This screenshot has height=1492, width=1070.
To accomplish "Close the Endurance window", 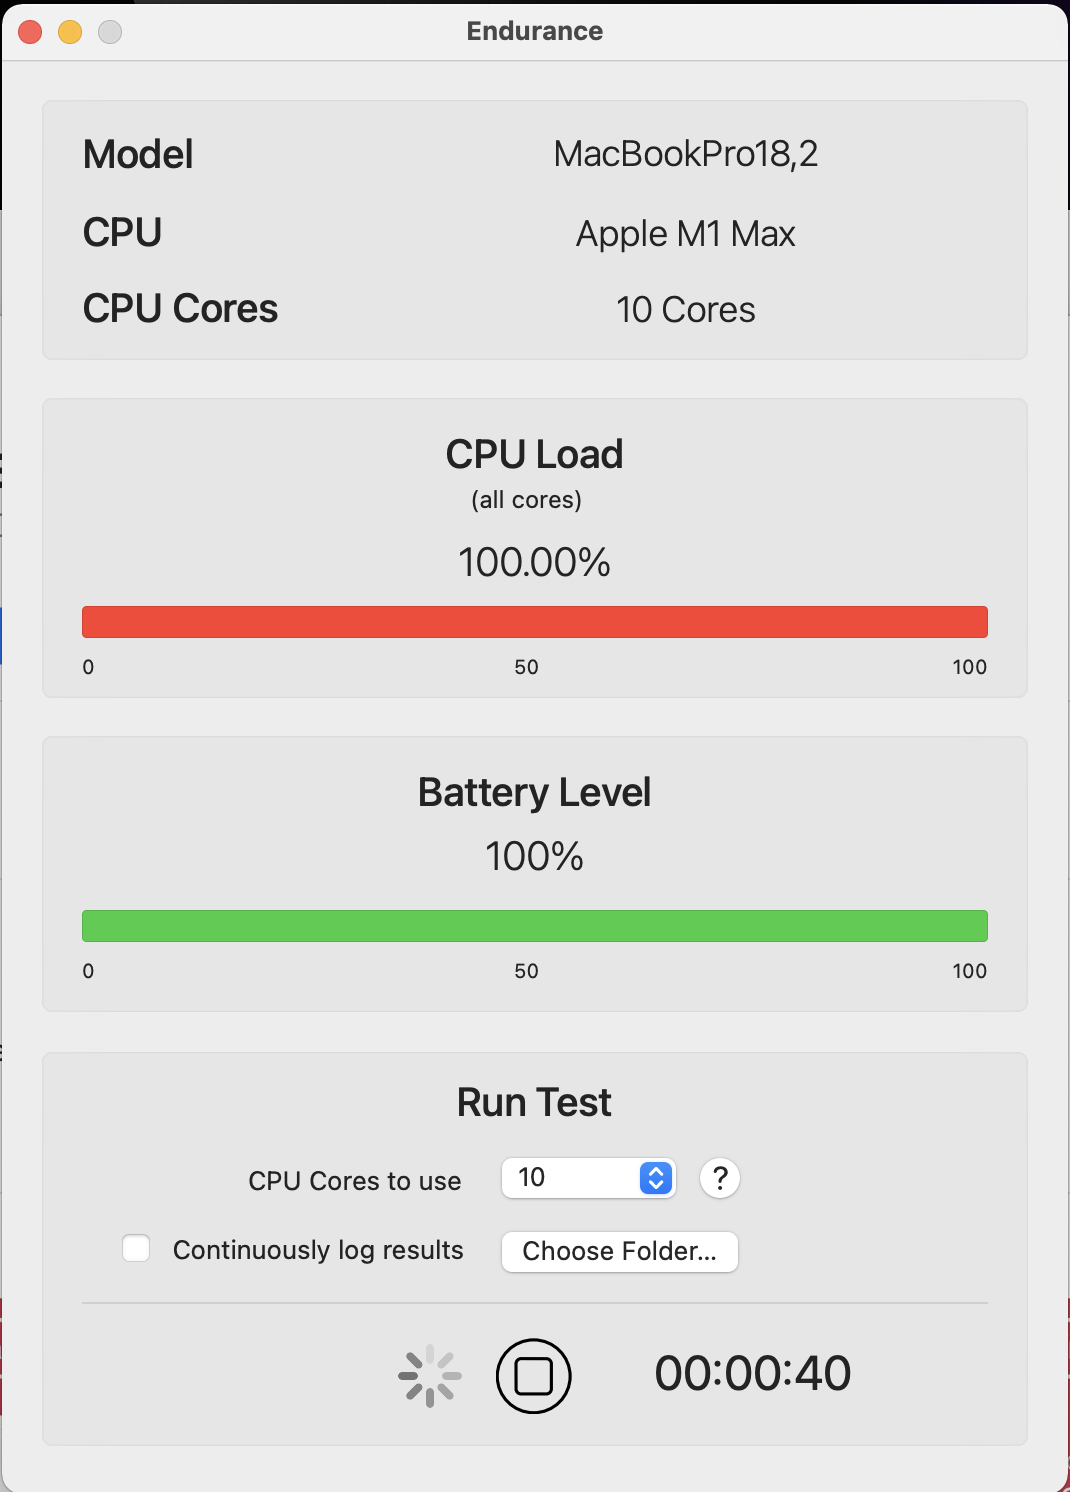I will (30, 32).
